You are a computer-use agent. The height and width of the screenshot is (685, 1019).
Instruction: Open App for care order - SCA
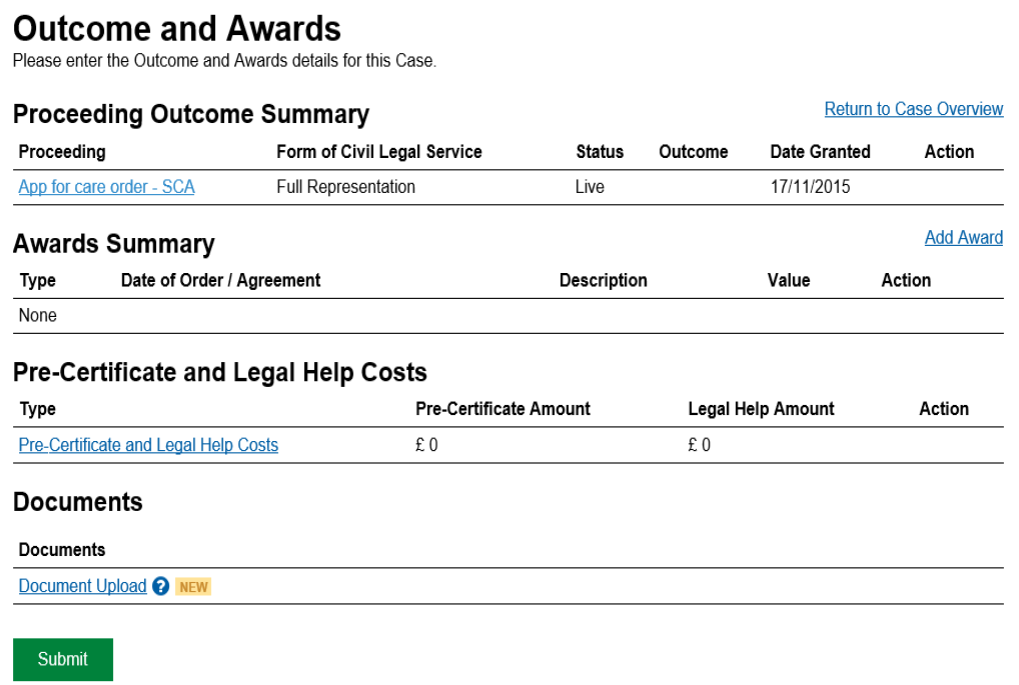tap(106, 187)
